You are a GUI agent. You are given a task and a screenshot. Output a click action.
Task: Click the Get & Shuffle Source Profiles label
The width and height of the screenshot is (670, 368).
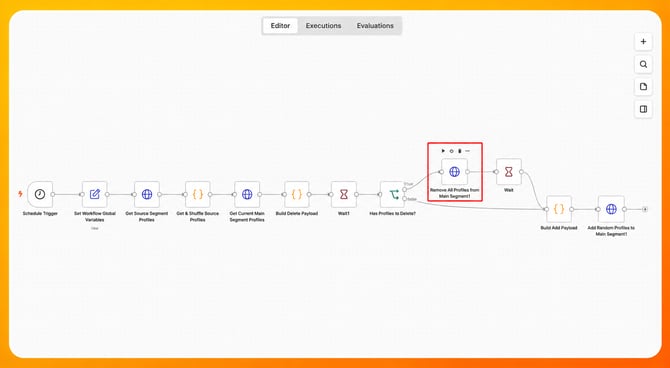pos(198,217)
